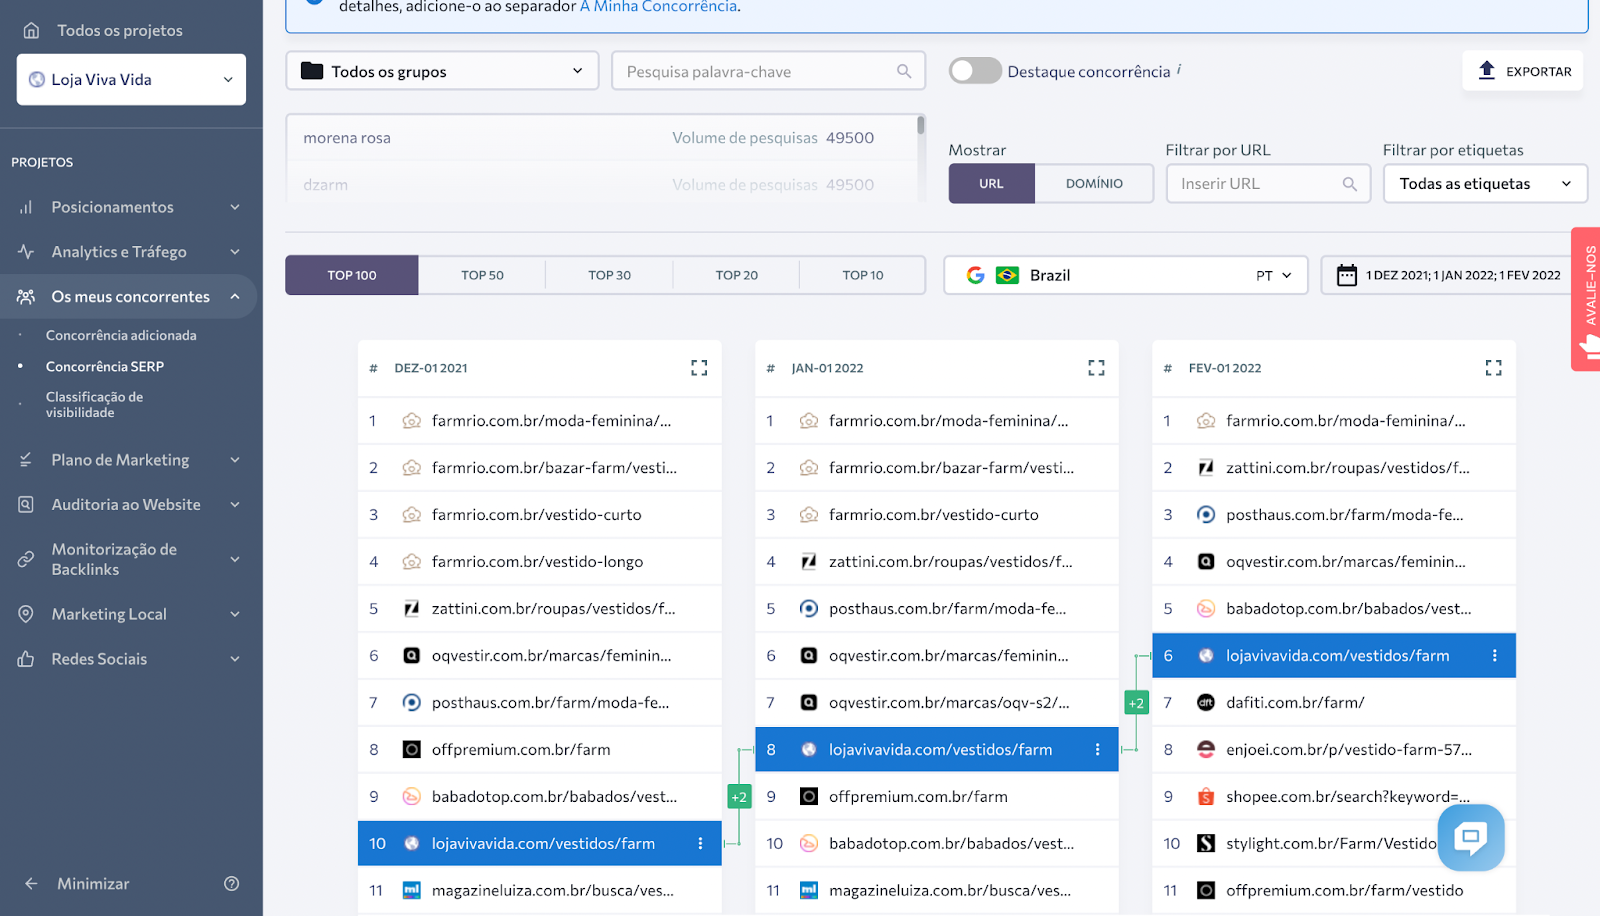Click the help question mark icon

(x=232, y=884)
